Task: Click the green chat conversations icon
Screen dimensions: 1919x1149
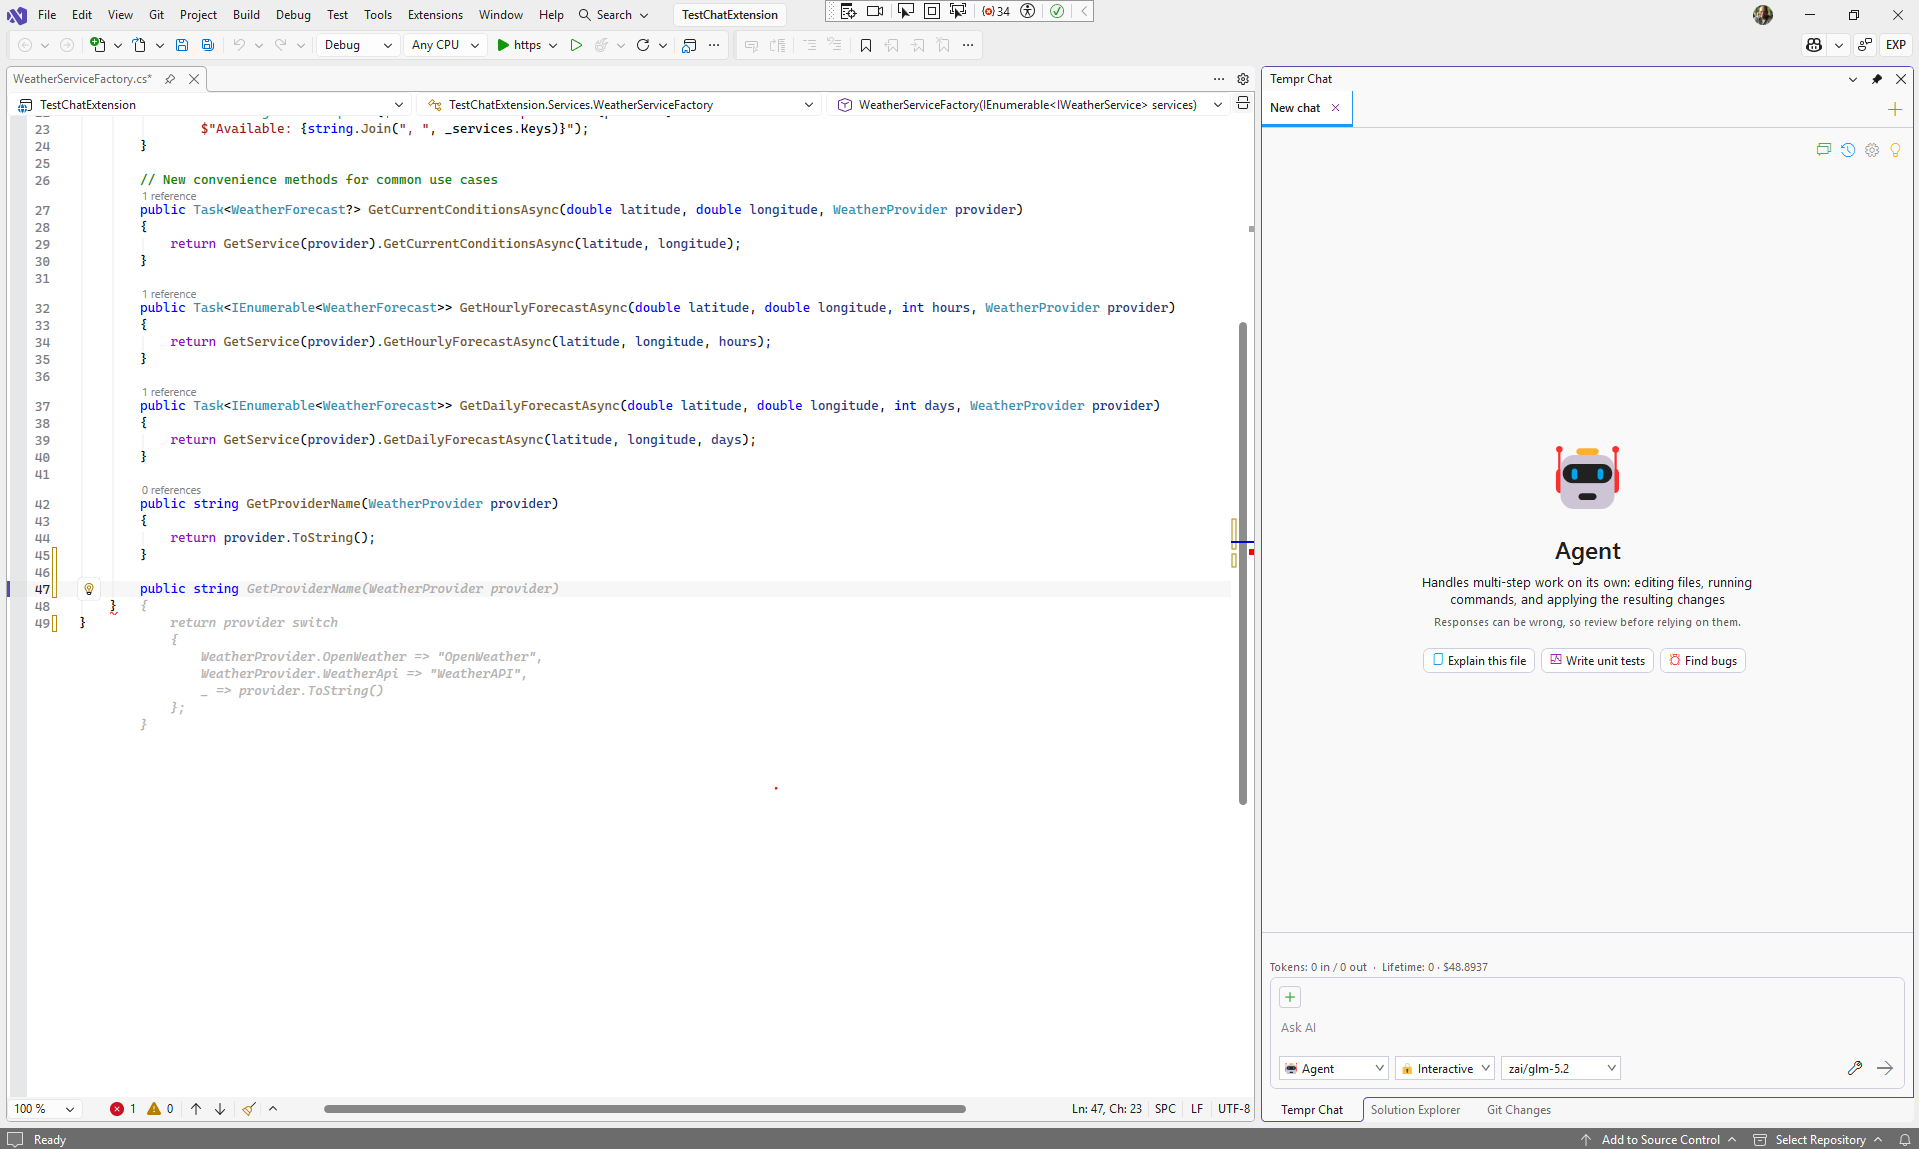Action: [x=1824, y=150]
